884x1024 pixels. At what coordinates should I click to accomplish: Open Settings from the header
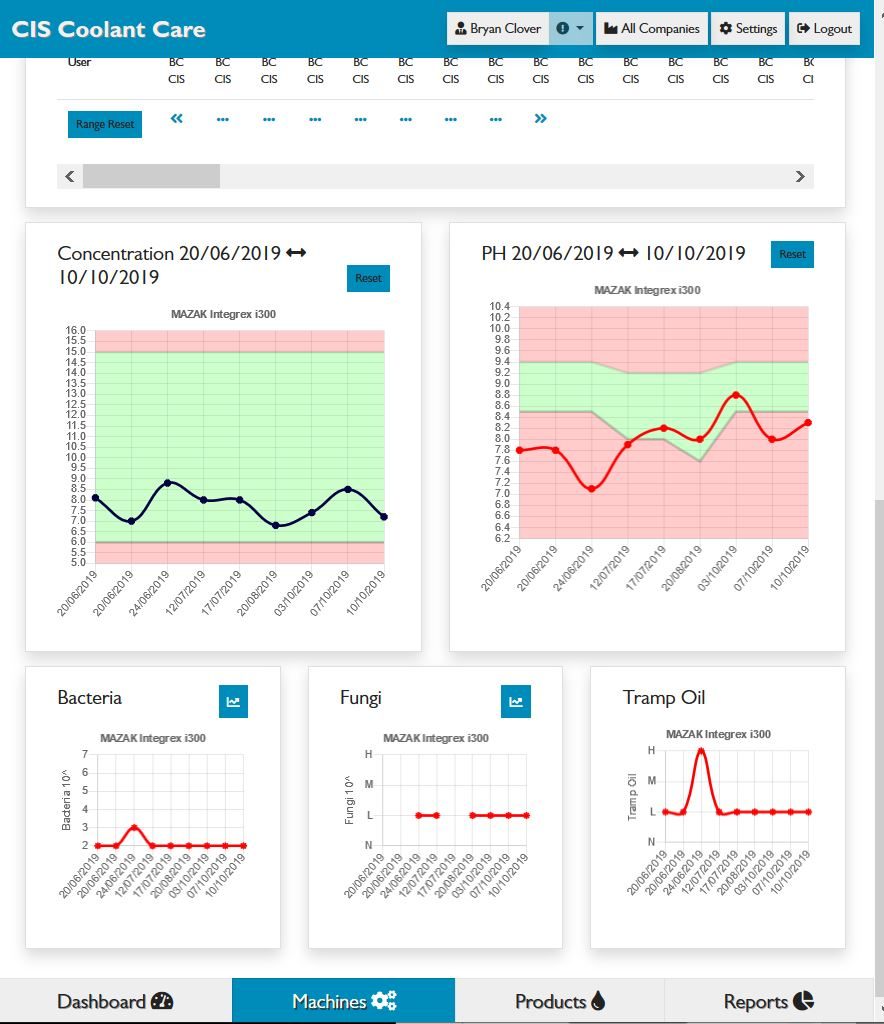pos(748,29)
